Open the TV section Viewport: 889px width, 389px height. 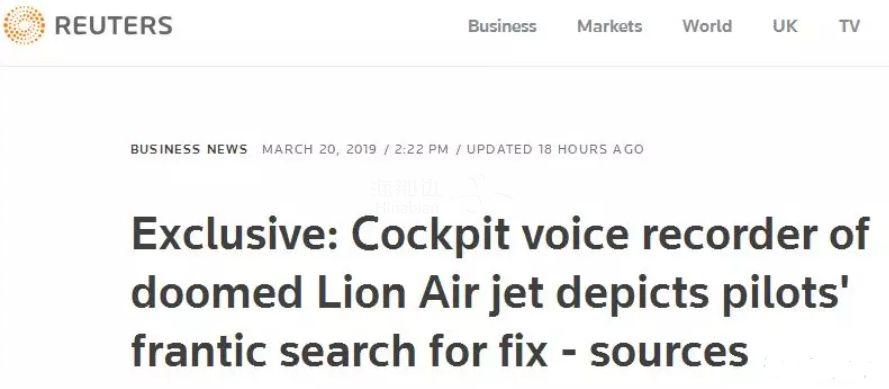click(x=849, y=26)
